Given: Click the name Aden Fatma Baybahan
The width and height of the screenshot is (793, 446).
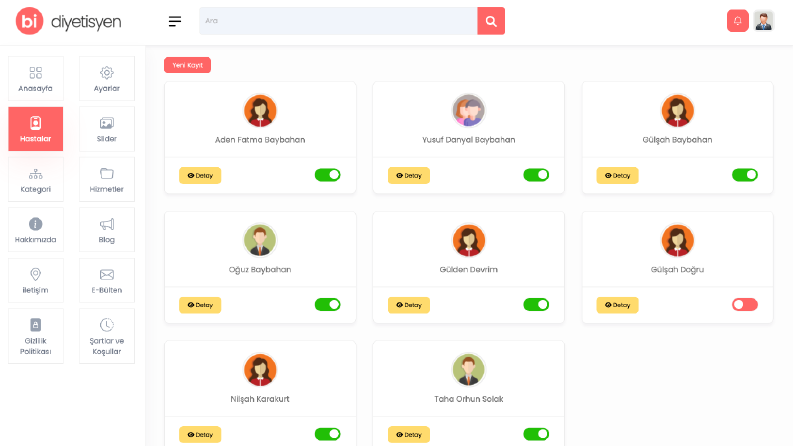Looking at the screenshot, I should point(260,140).
